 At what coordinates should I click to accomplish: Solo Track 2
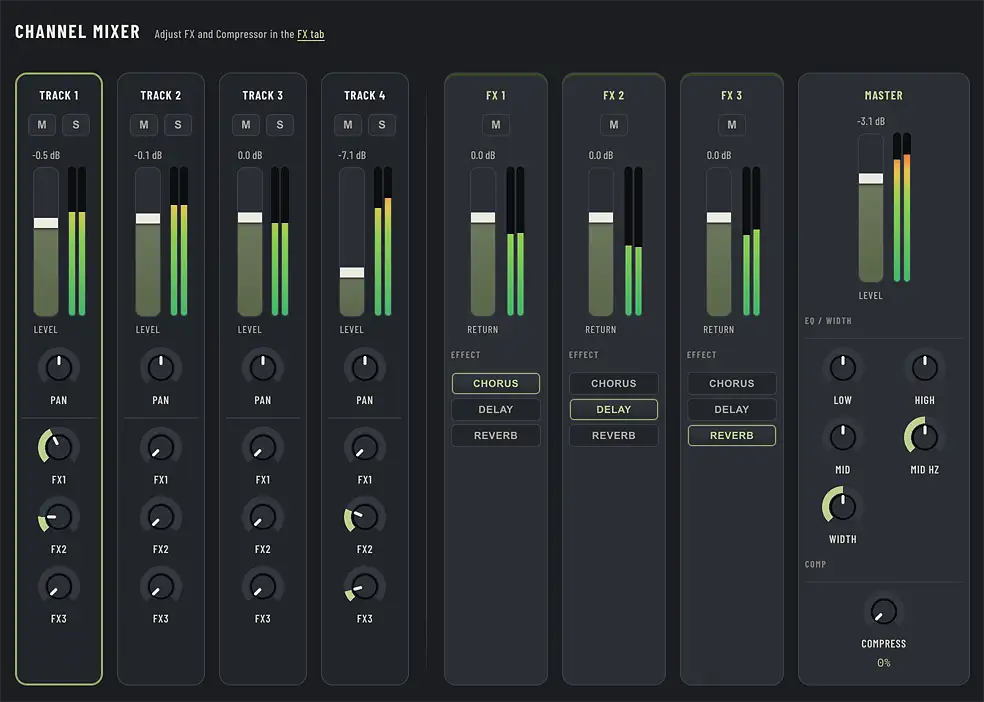pos(178,125)
